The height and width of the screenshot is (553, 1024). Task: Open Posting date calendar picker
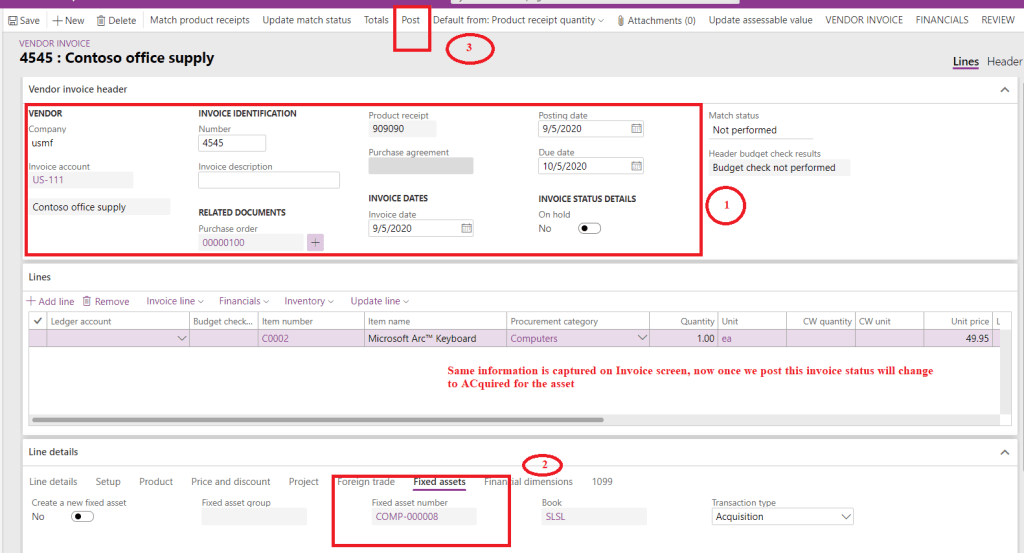pyautogui.click(x=636, y=128)
